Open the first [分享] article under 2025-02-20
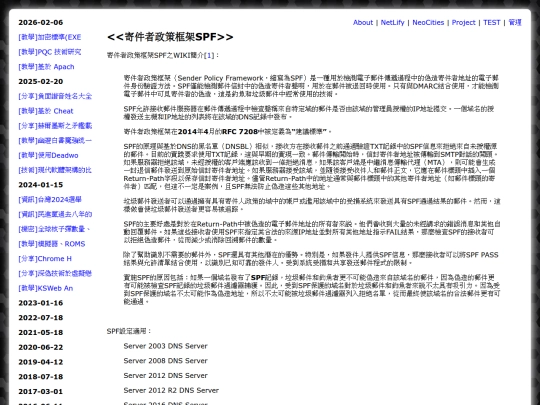This screenshot has width=540, height=405. (x=55, y=96)
